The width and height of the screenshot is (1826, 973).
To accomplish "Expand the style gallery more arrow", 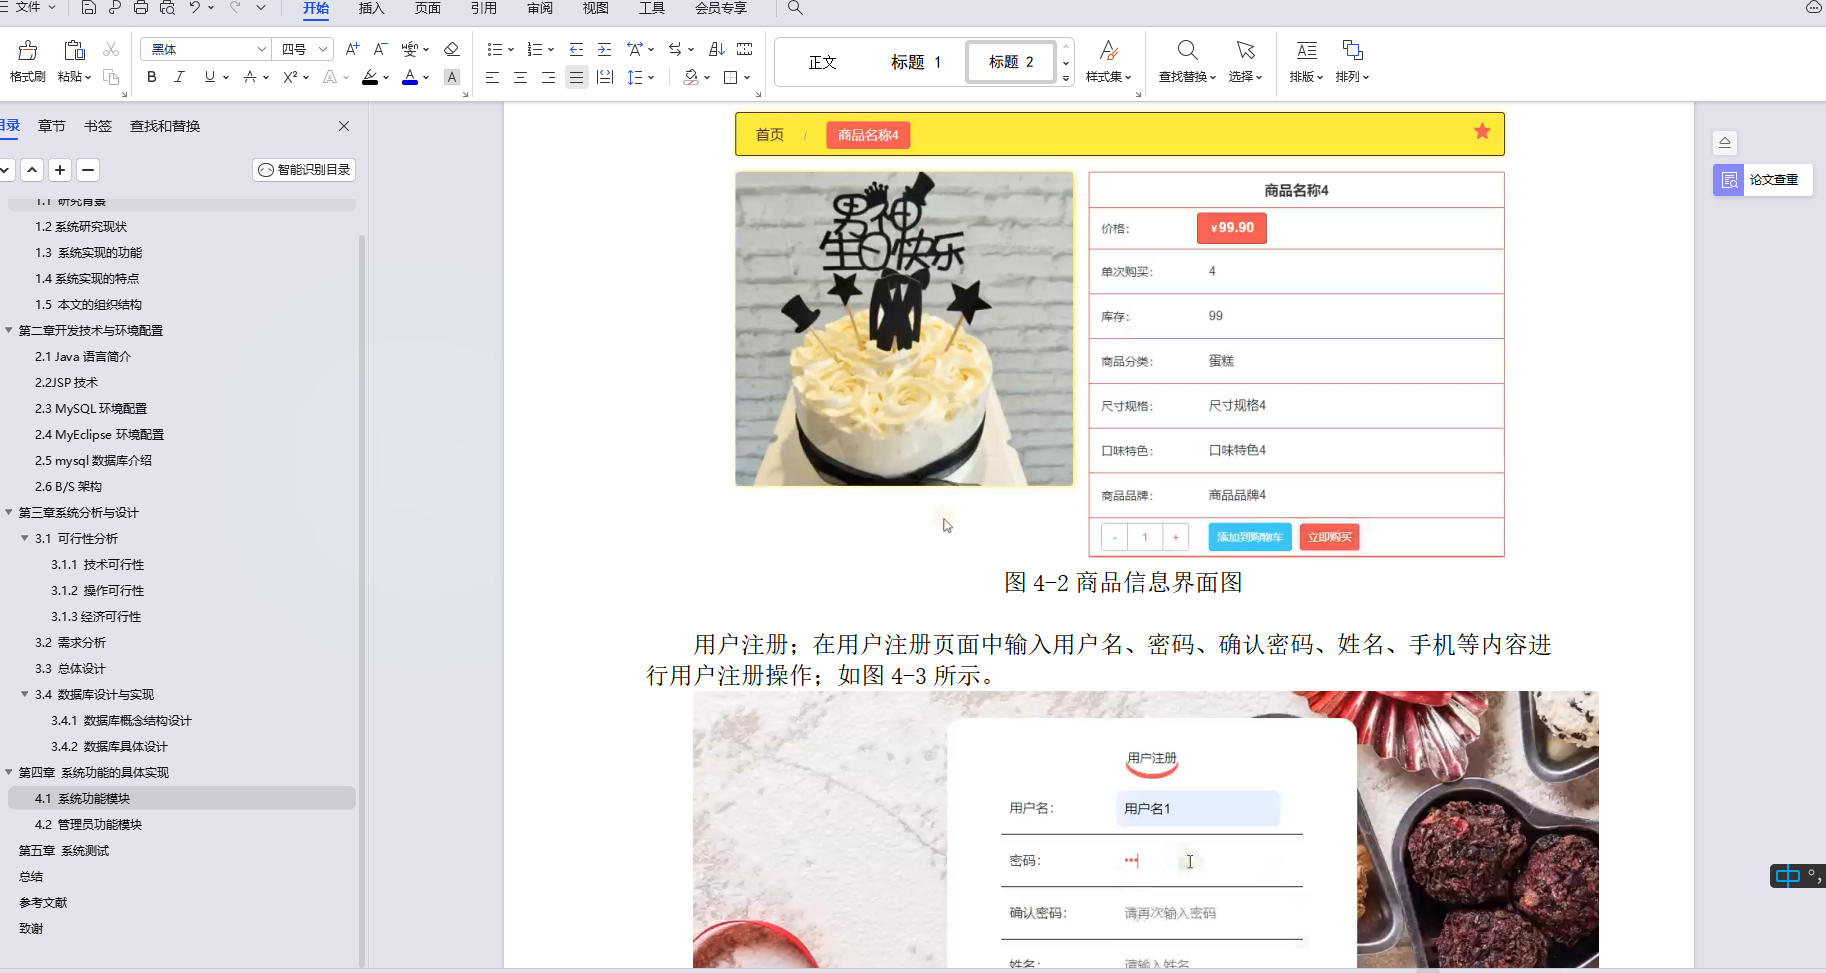I will pyautogui.click(x=1066, y=78).
